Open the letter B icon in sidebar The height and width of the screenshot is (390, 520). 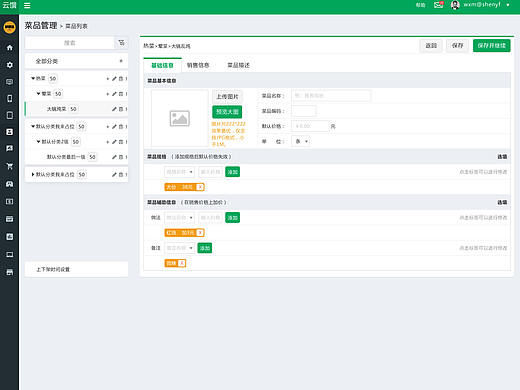(x=10, y=132)
